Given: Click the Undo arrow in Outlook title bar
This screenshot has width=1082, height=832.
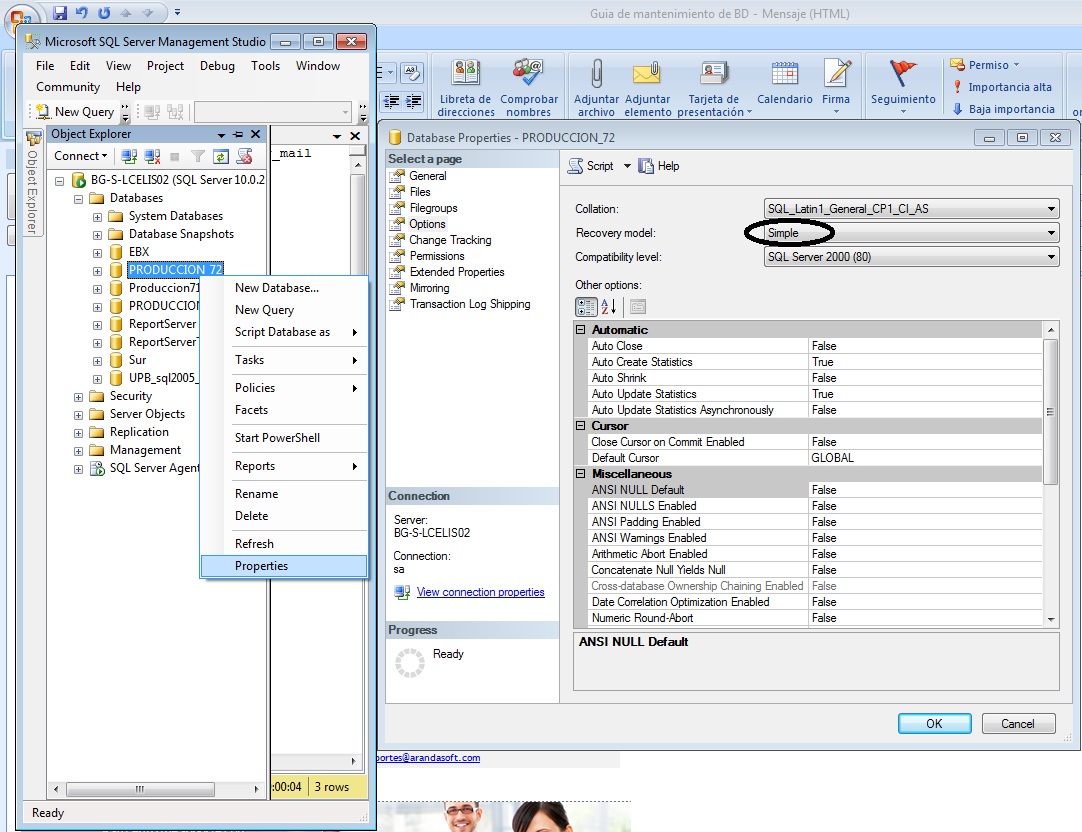Looking at the screenshot, I should [x=82, y=12].
